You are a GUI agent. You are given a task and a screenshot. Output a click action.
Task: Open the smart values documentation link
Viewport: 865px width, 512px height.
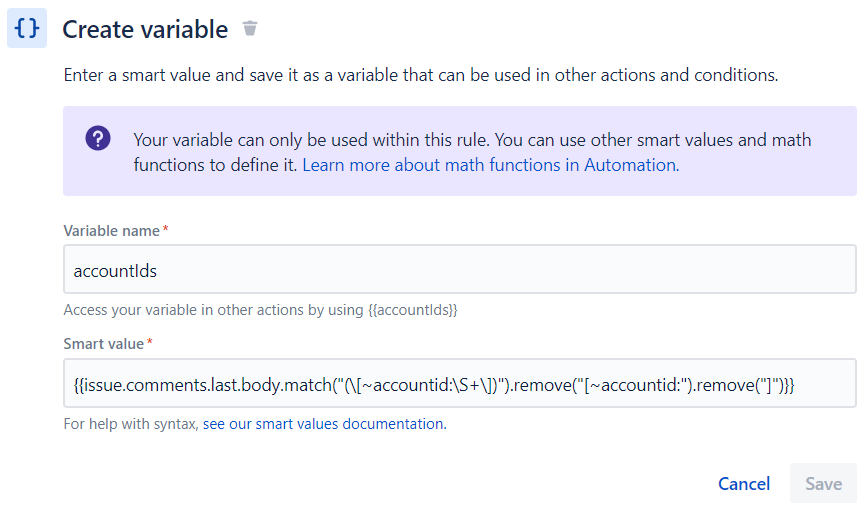tap(324, 424)
